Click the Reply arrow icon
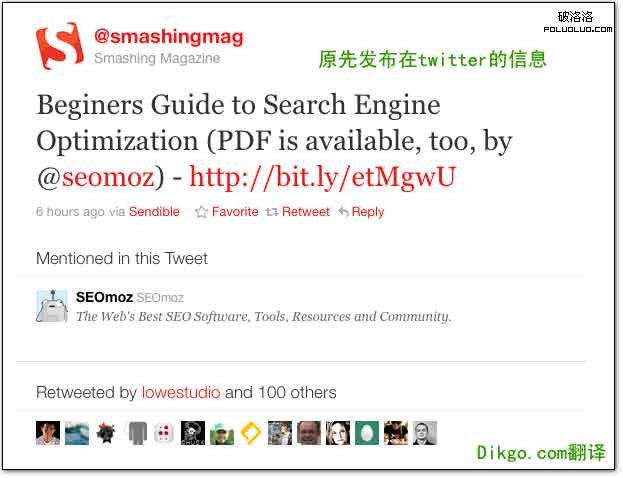 click(x=343, y=212)
